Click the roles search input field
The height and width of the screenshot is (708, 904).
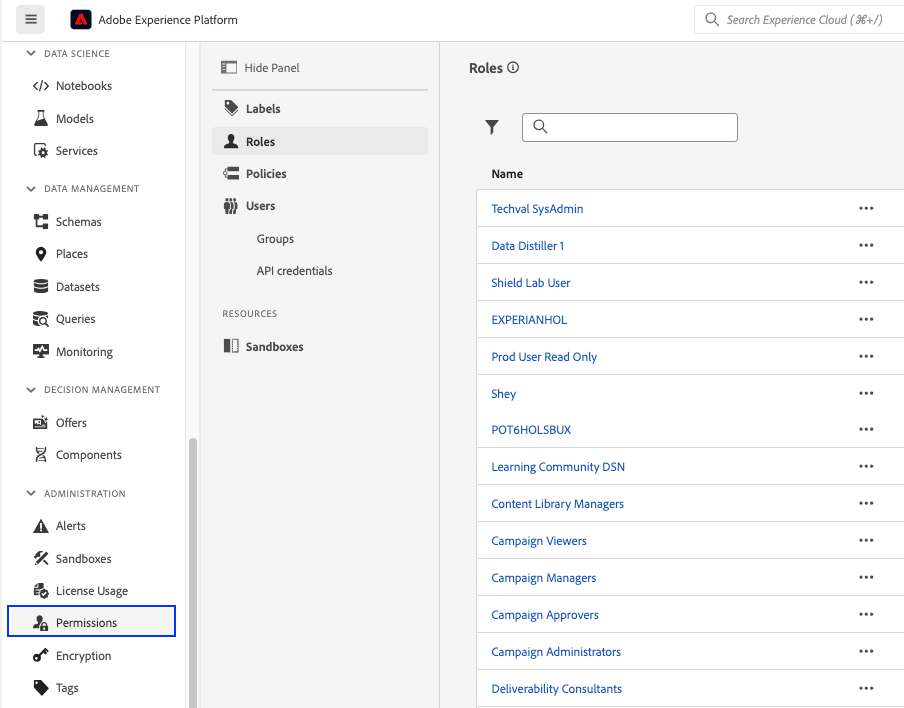(x=630, y=127)
